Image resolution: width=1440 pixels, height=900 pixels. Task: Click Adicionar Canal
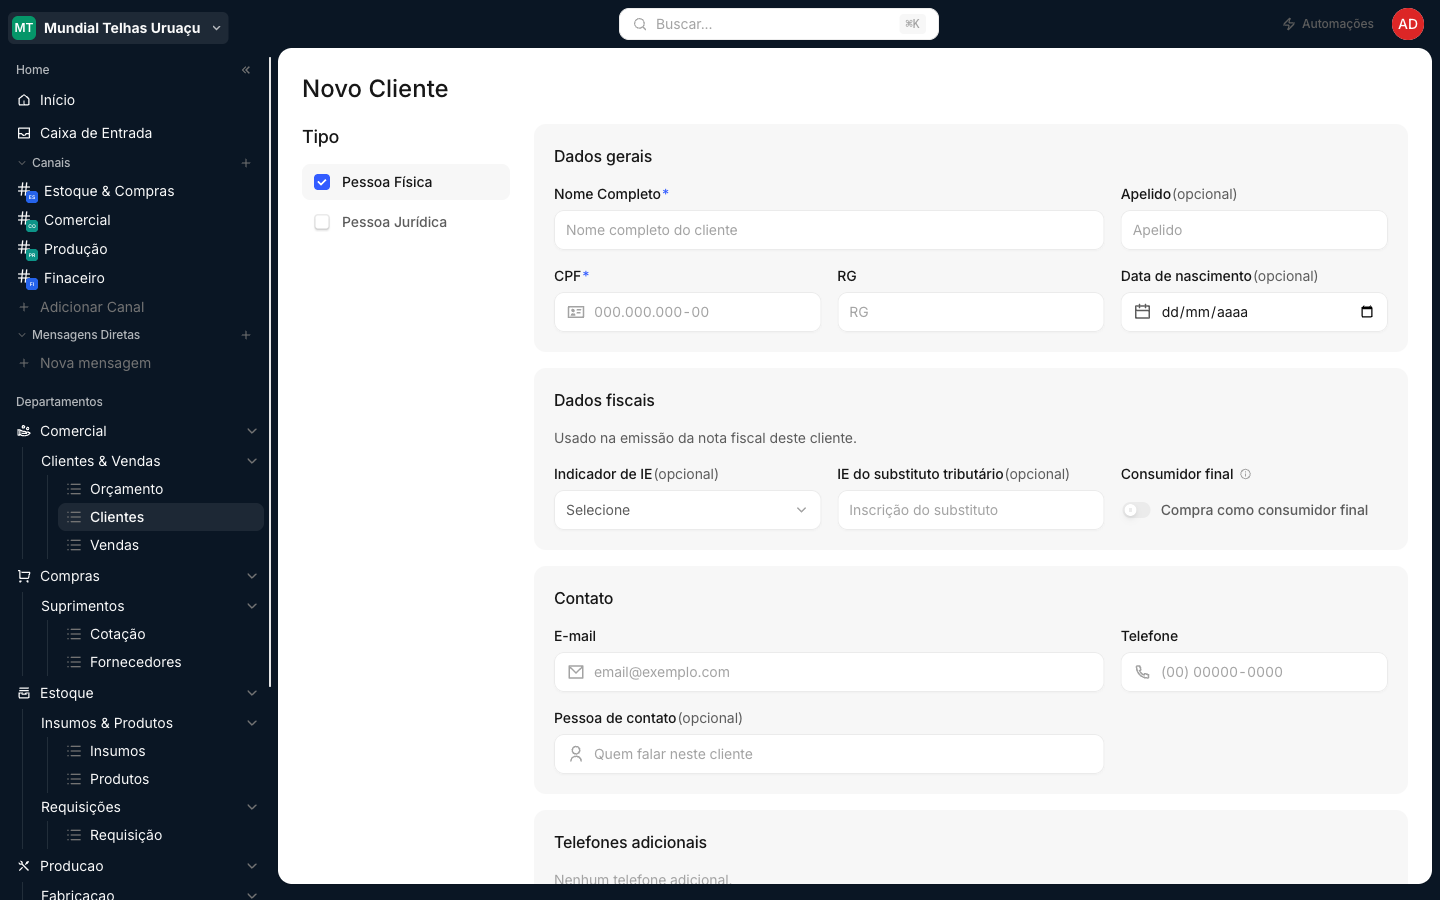pos(92,307)
